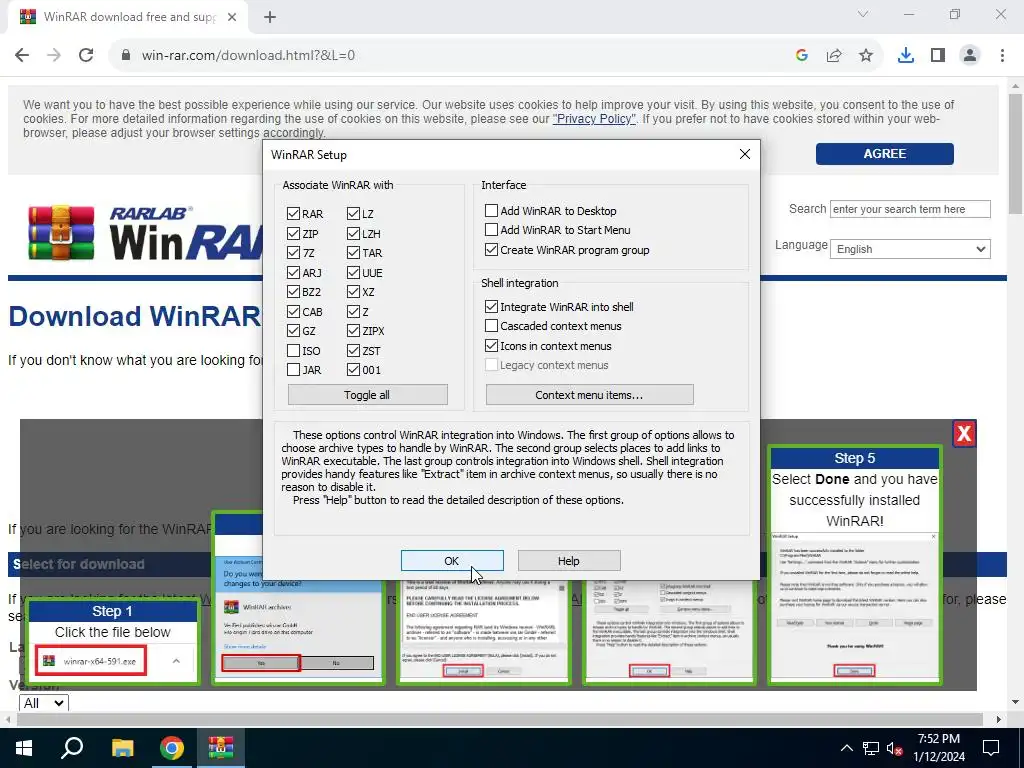Screen dimensions: 1024x768
Task: Uncheck LZH file association
Action: [x=353, y=233]
